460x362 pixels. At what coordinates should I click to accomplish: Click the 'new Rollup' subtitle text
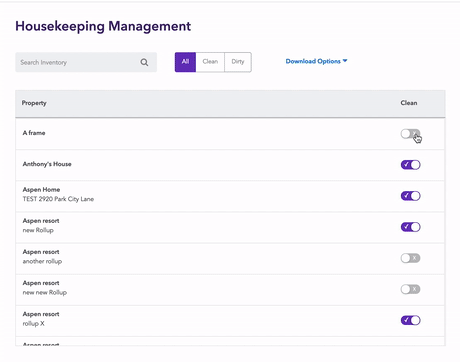pos(38,230)
